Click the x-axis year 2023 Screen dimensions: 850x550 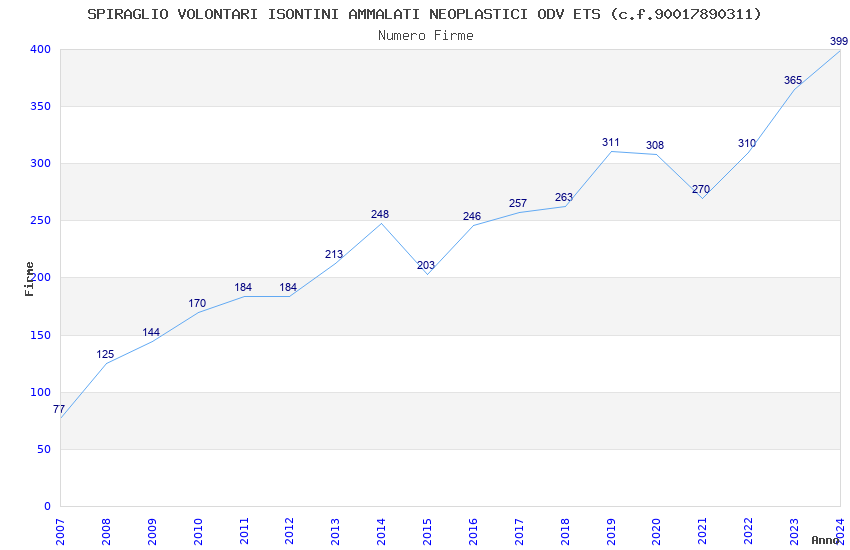coord(794,532)
